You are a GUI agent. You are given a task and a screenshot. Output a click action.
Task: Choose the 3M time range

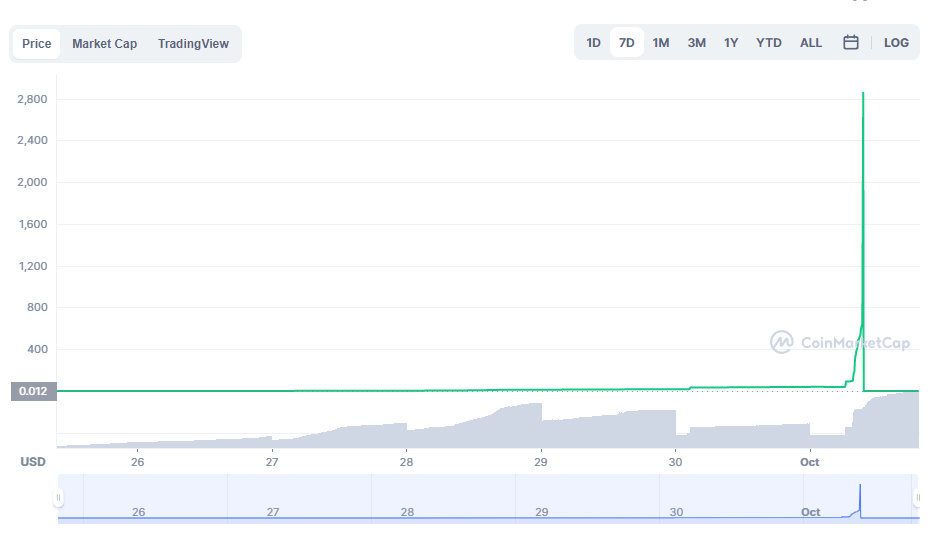[696, 43]
